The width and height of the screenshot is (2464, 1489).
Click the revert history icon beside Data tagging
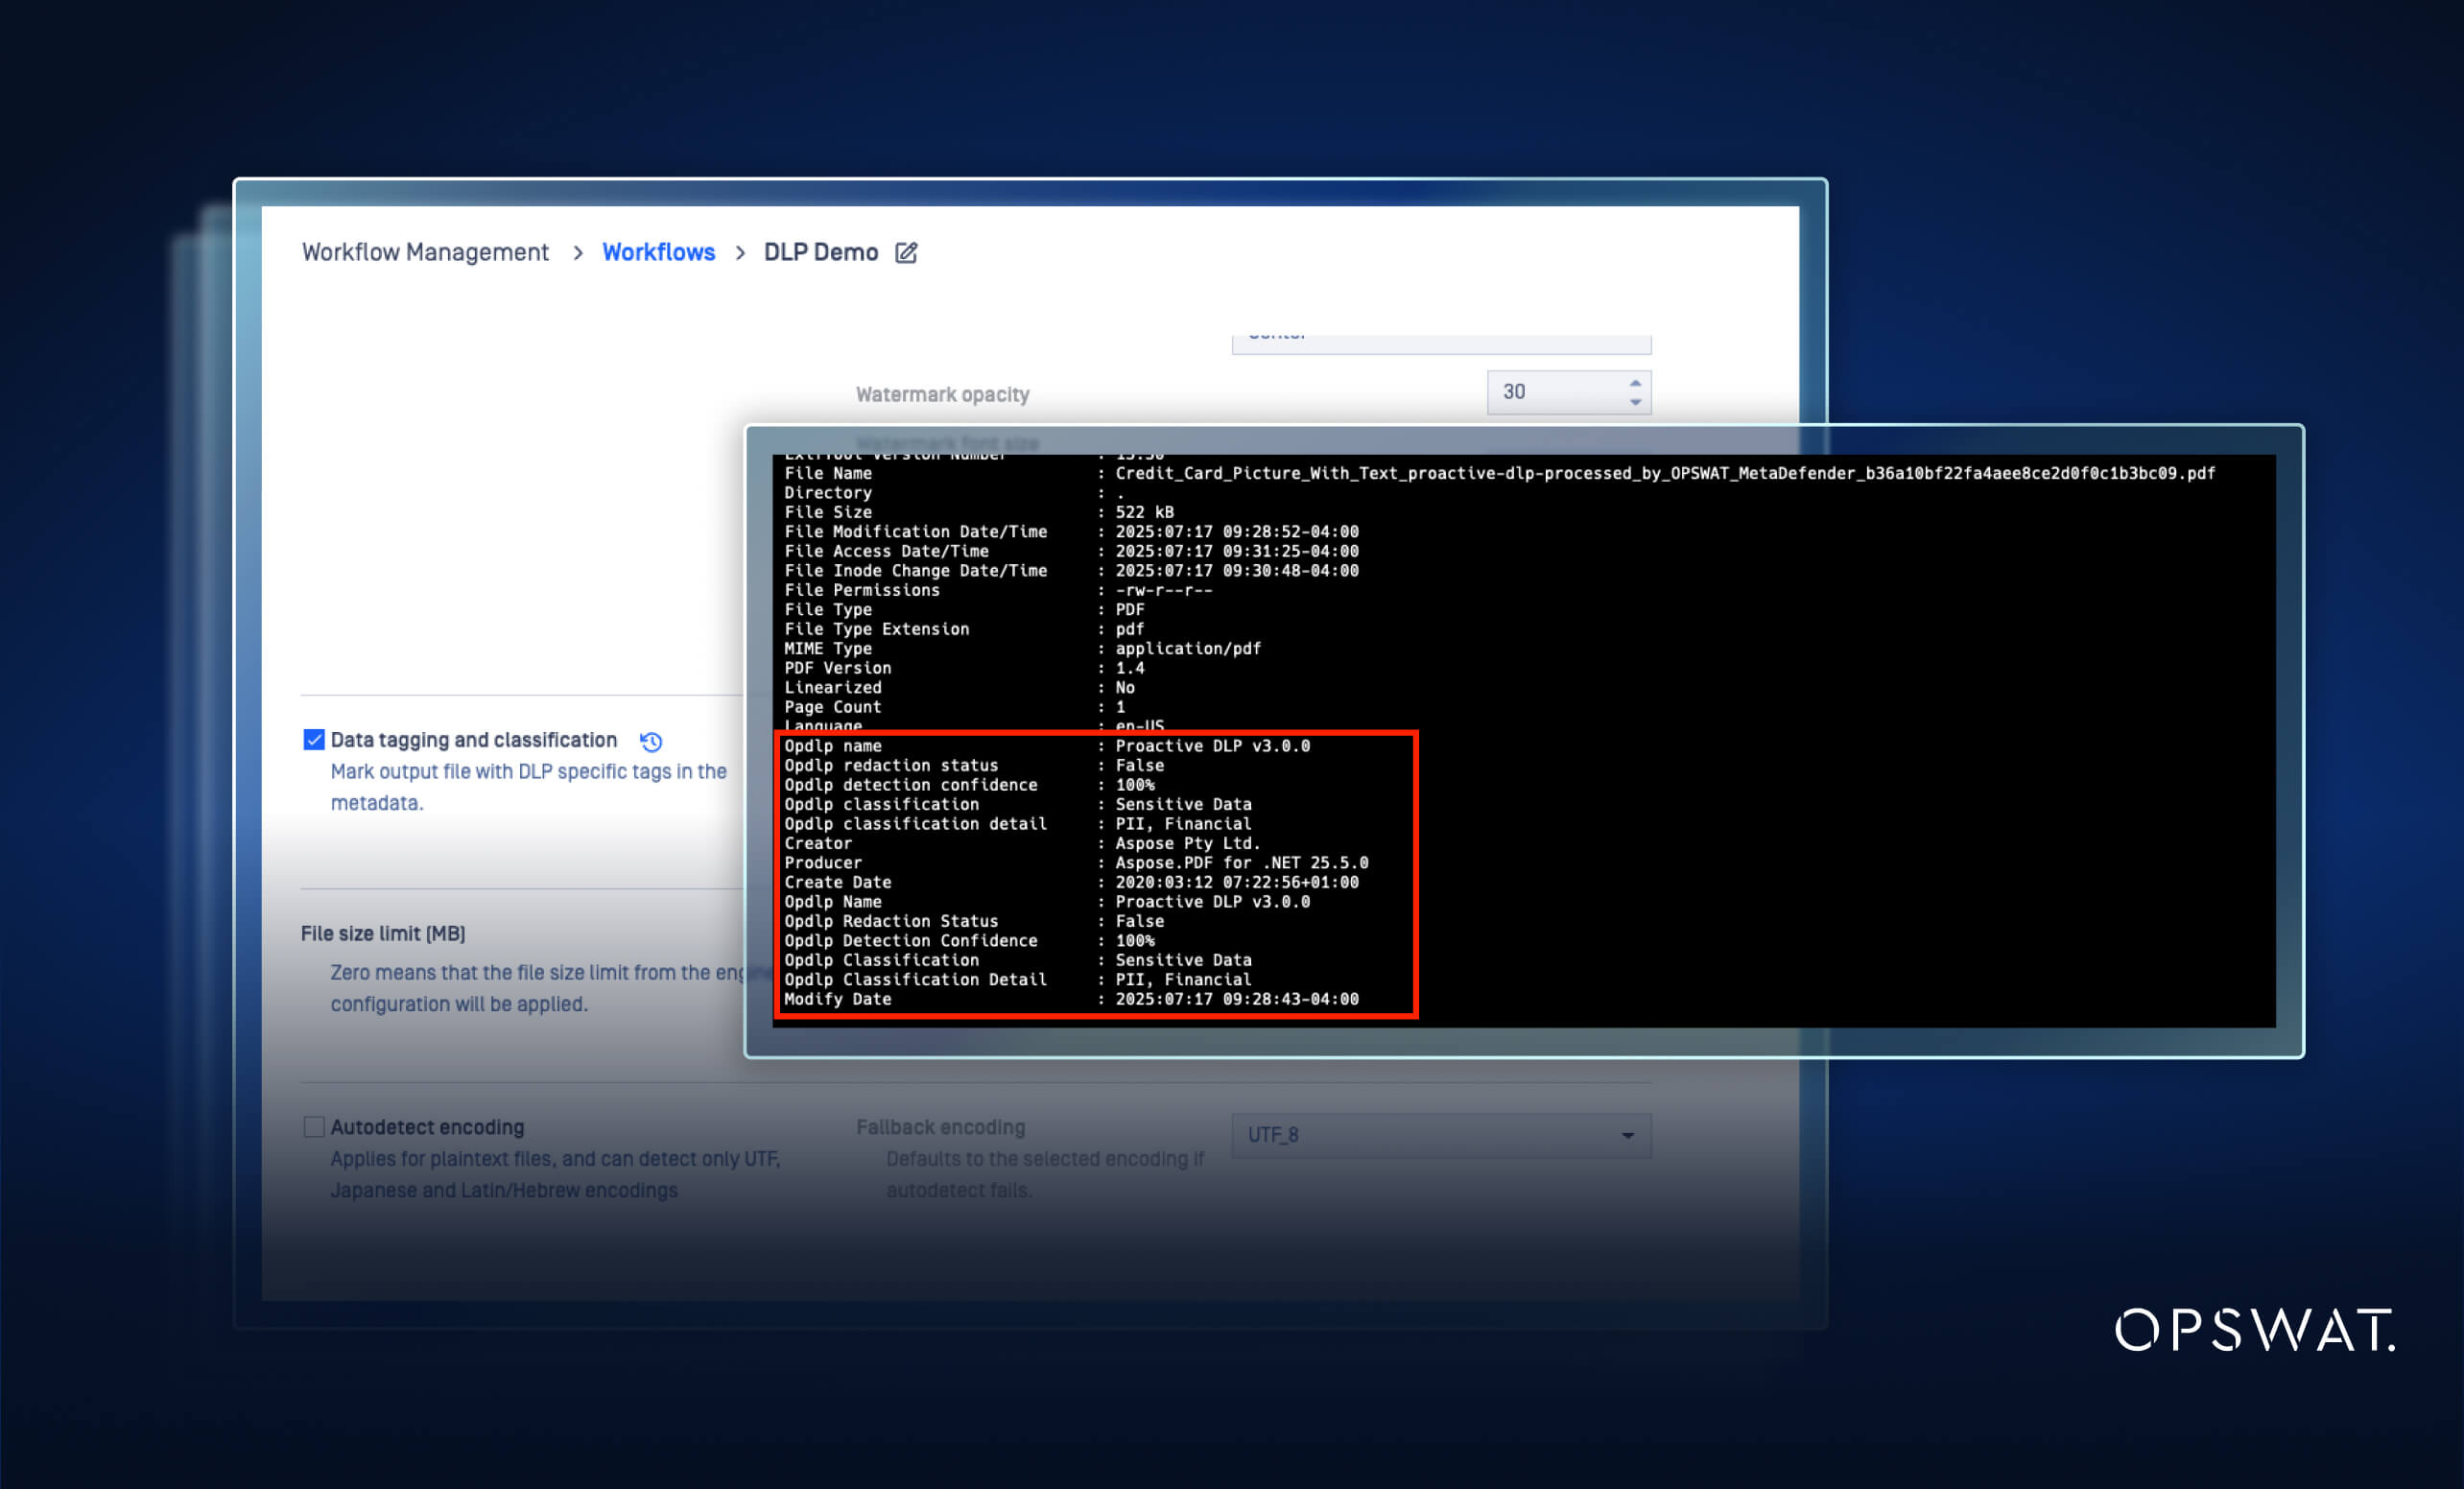coord(650,740)
